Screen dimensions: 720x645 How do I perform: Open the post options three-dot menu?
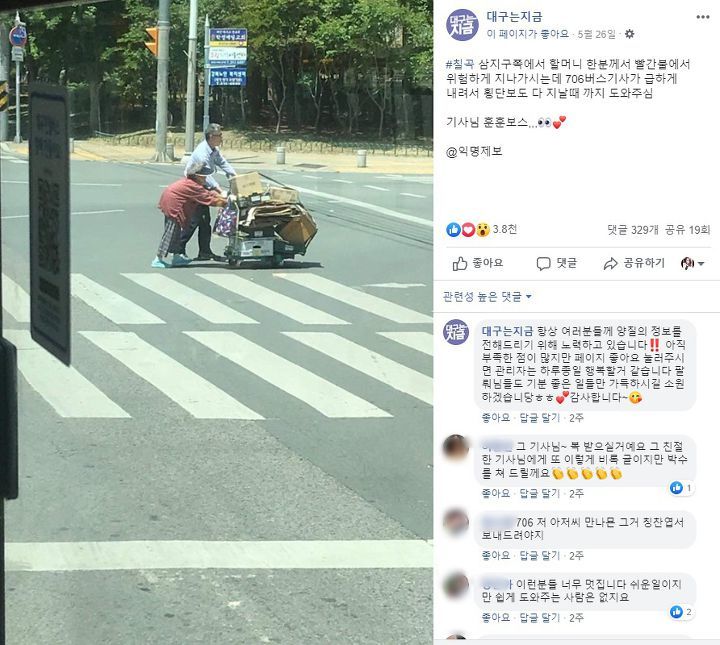tap(703, 17)
